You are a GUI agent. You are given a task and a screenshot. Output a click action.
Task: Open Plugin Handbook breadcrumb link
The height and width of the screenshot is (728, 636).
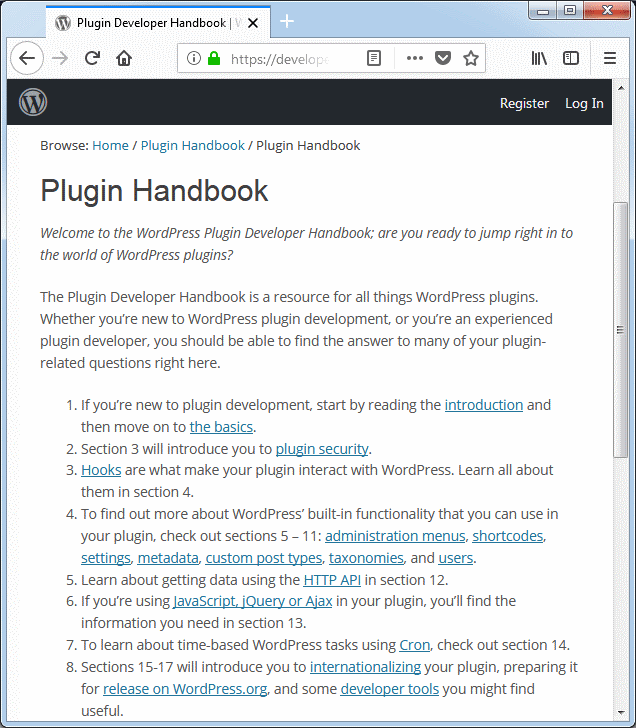(x=193, y=145)
